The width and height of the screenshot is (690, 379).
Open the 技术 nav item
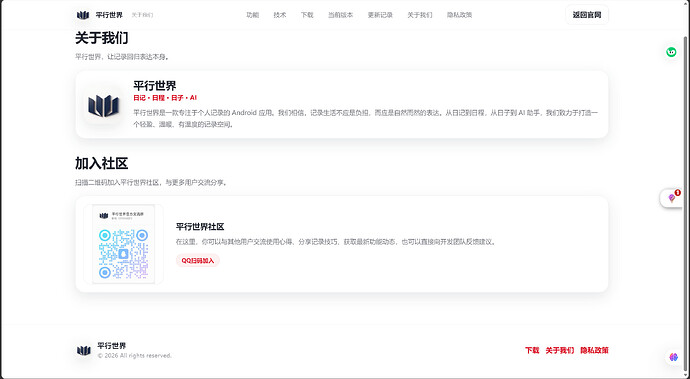click(x=280, y=15)
